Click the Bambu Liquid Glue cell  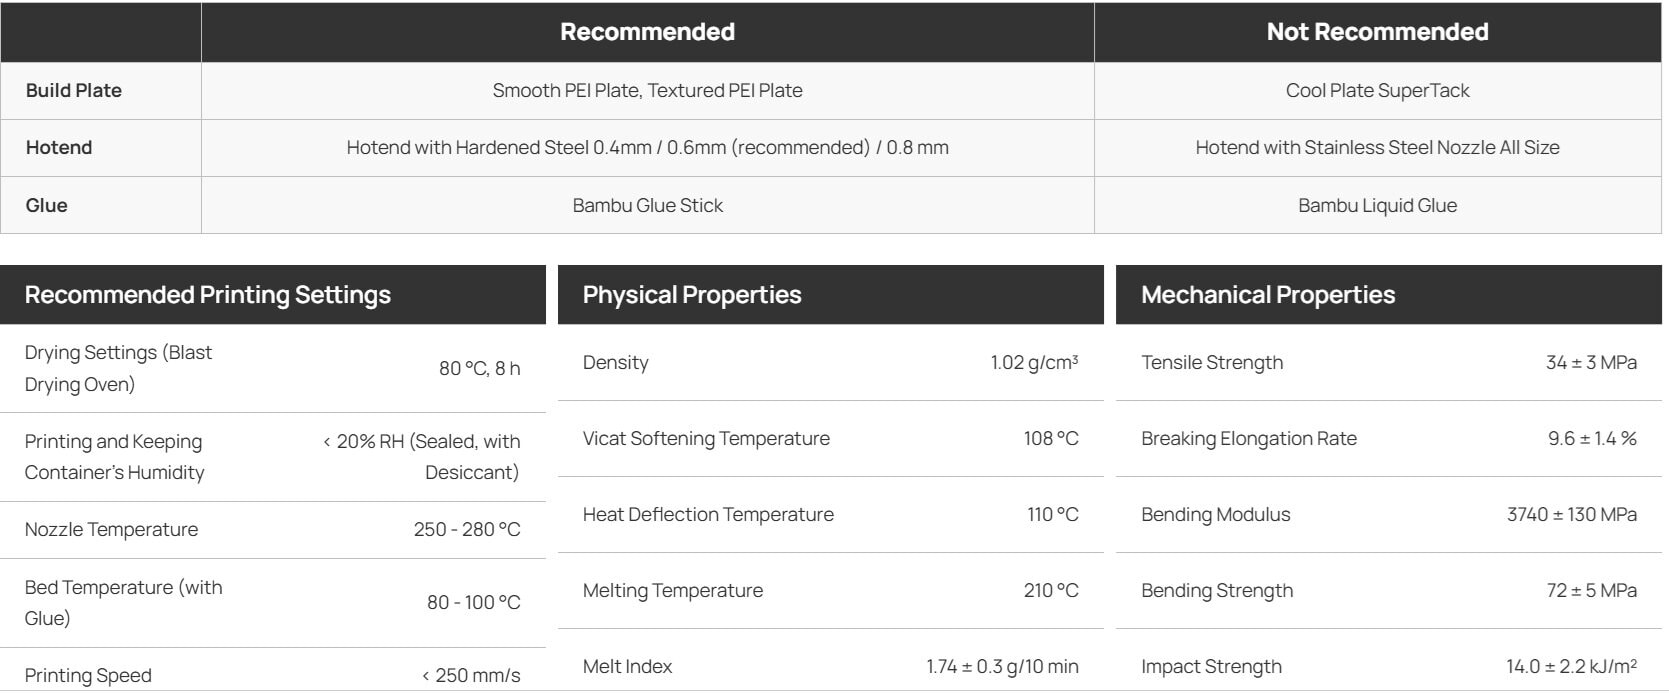pyautogui.click(x=1377, y=205)
